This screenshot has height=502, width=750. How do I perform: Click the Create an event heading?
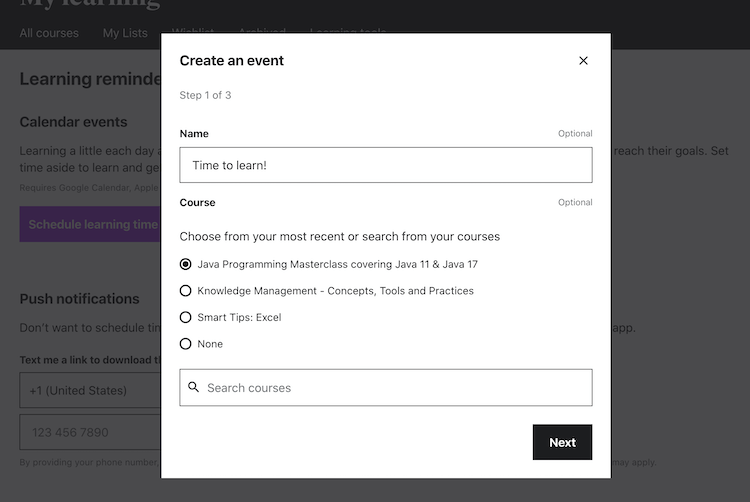tap(232, 61)
